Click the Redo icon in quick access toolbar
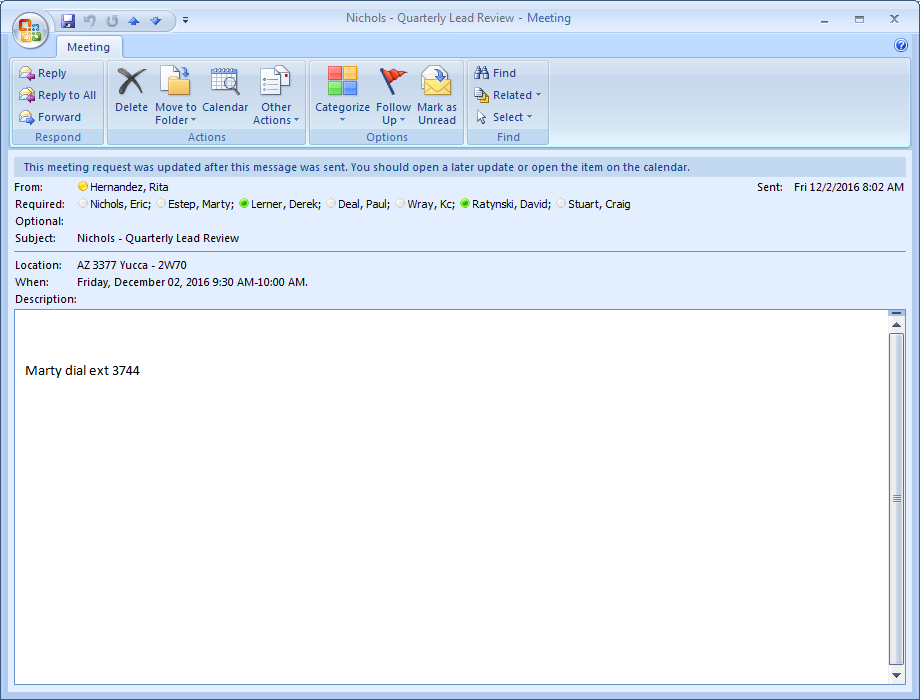The image size is (920, 700). click(111, 21)
